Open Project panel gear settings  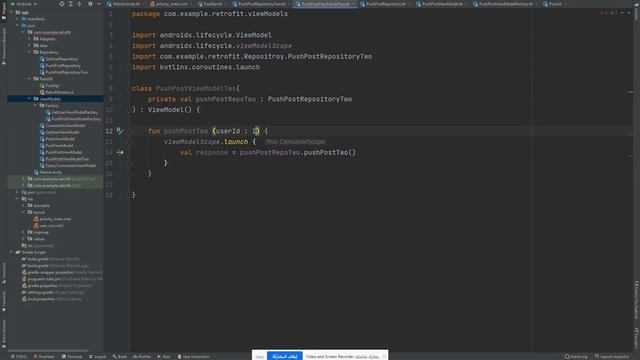pyautogui.click(x=90, y=4)
